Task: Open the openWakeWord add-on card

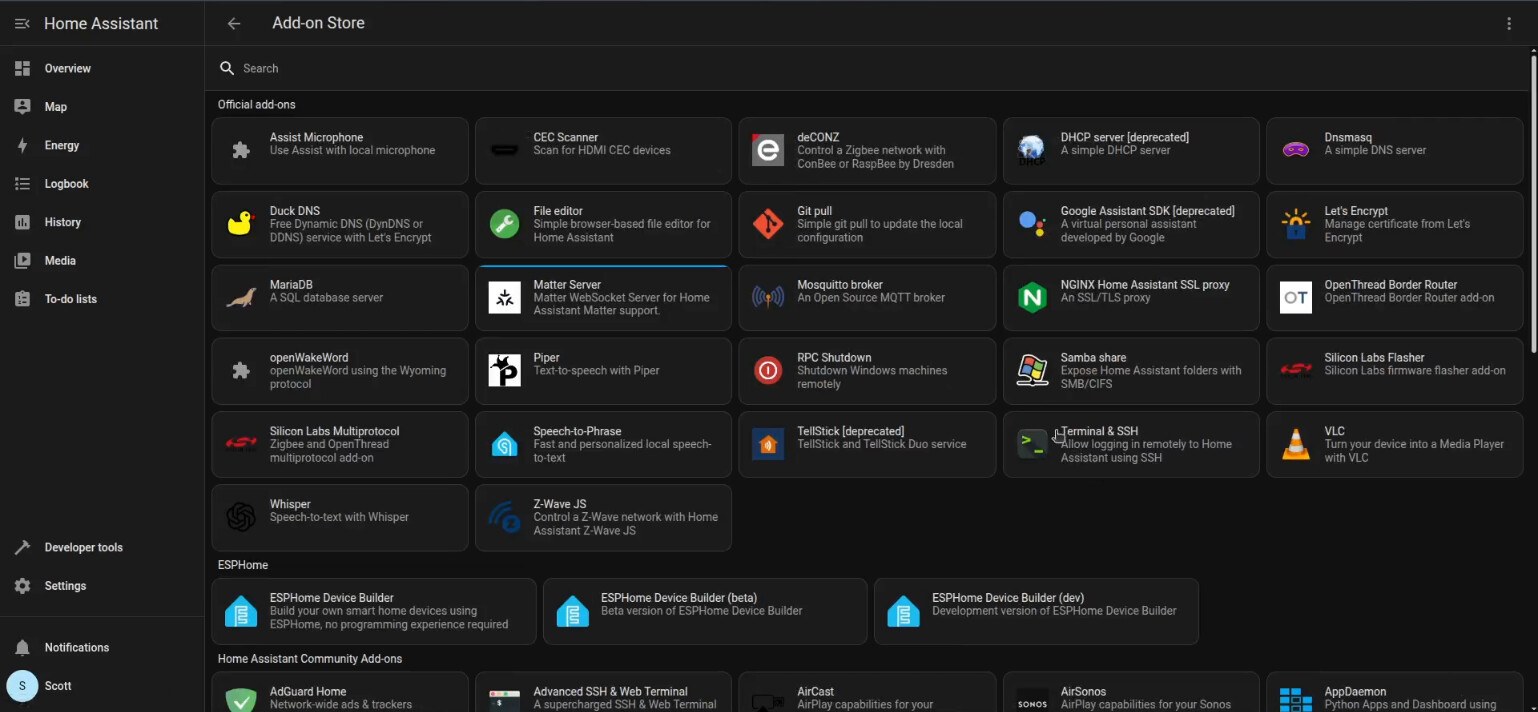Action: click(340, 371)
